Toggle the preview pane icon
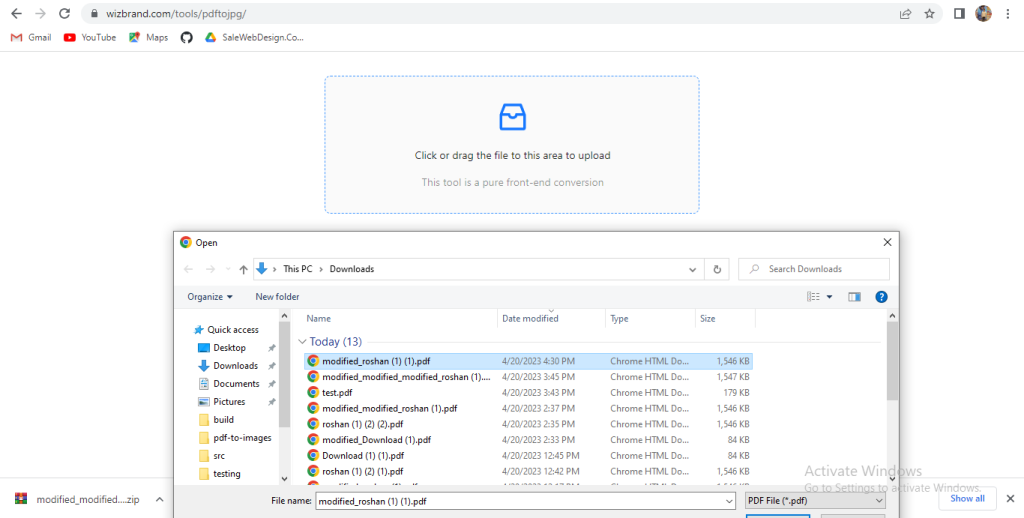 [x=854, y=297]
